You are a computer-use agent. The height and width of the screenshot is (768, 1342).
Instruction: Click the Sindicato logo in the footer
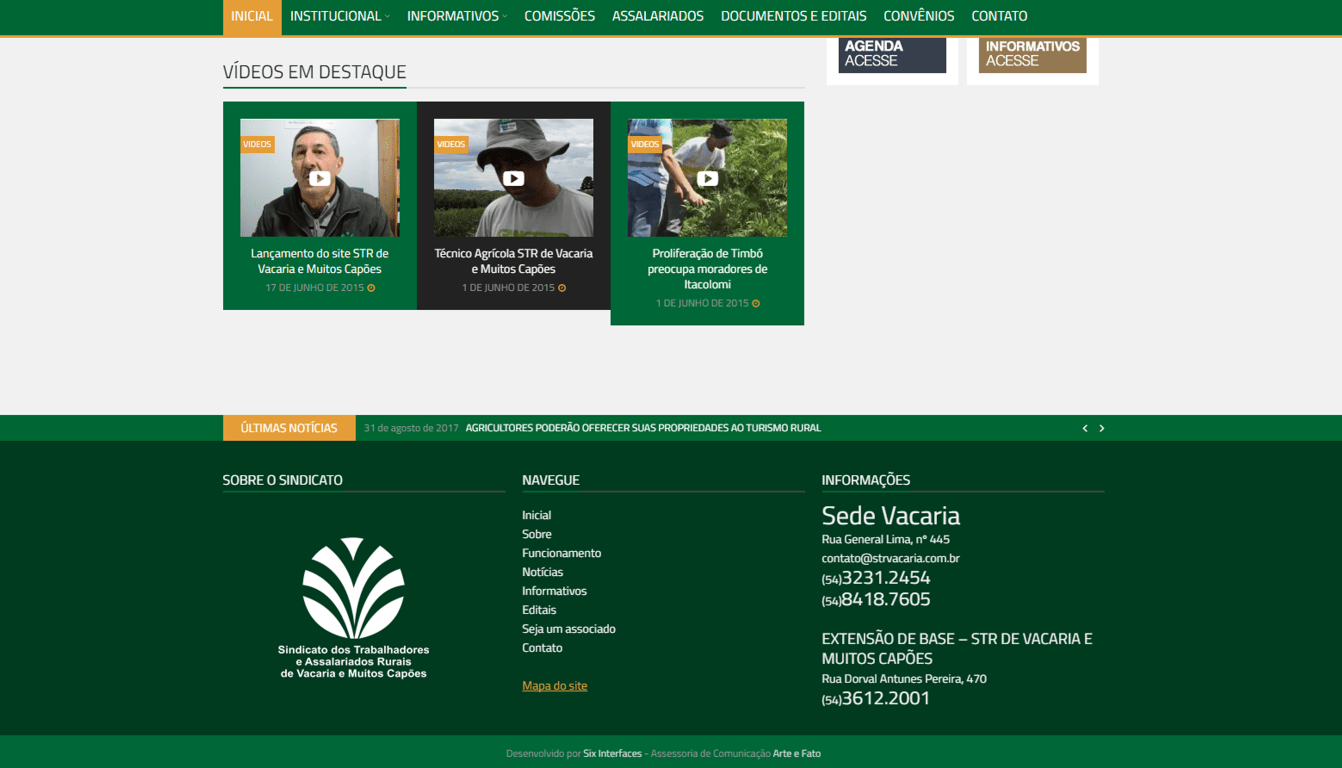point(353,608)
